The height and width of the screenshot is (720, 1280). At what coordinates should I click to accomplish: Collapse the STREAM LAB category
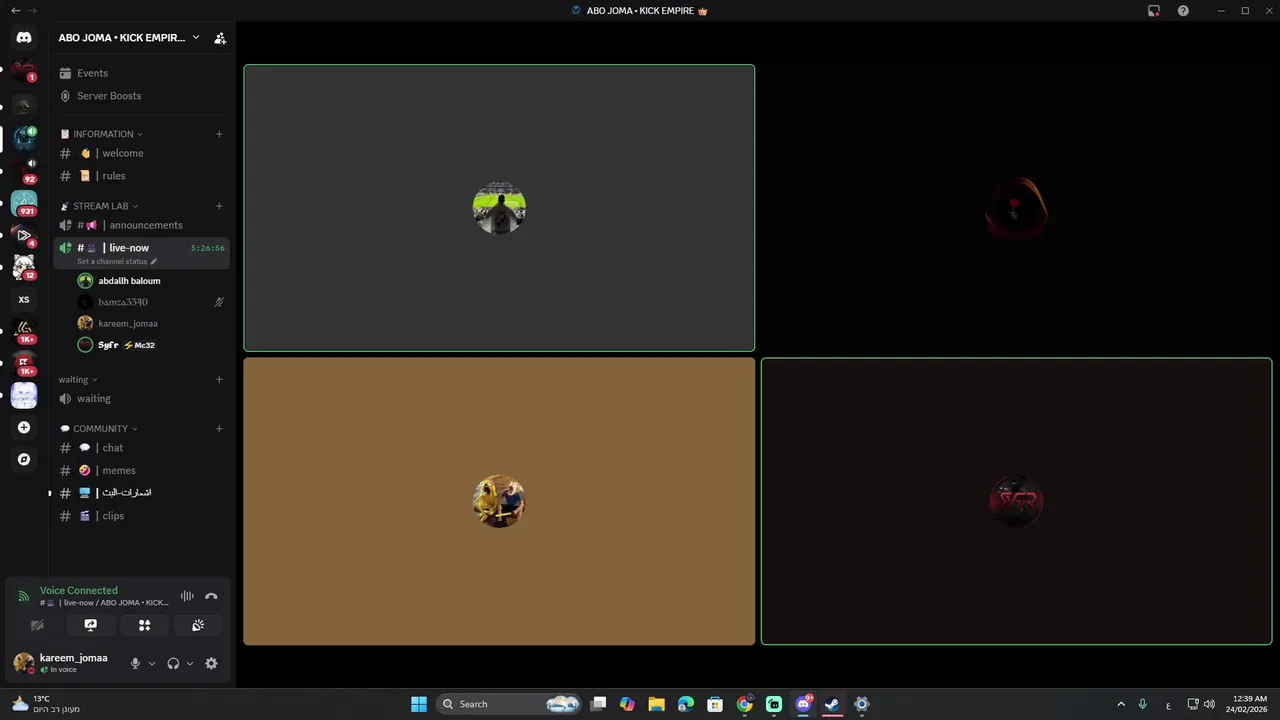click(x=99, y=206)
